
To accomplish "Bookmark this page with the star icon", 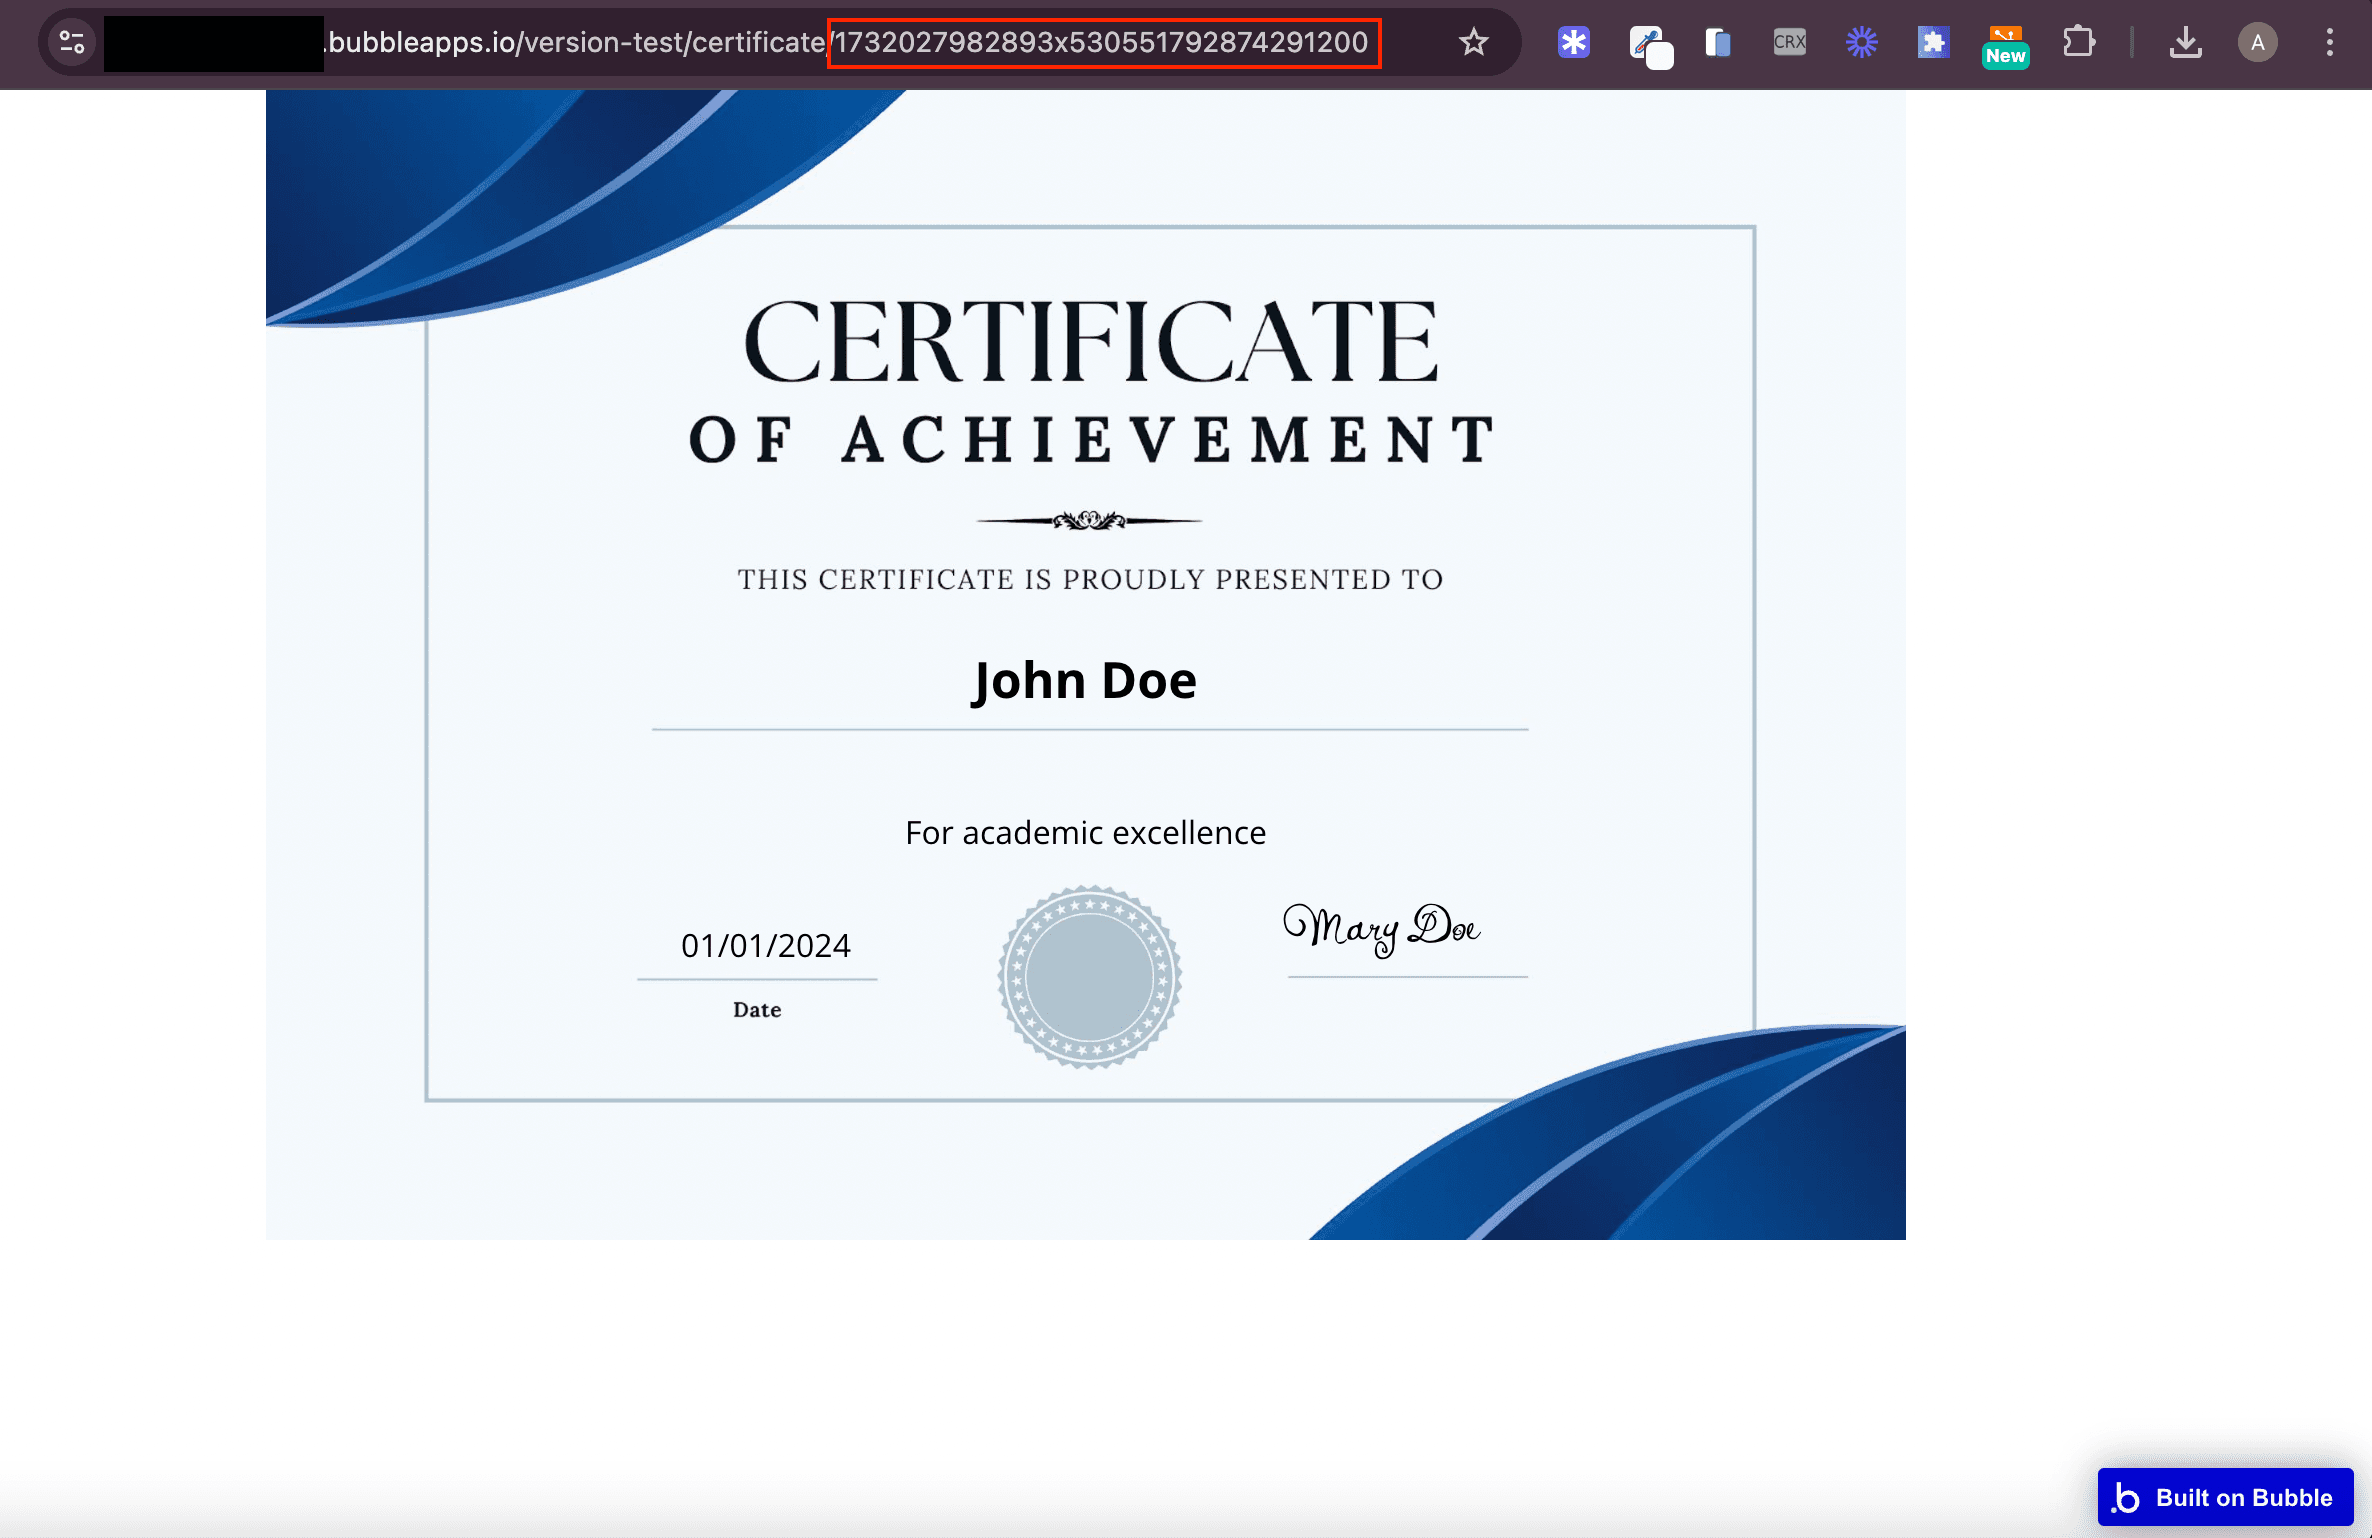I will tap(1473, 42).
